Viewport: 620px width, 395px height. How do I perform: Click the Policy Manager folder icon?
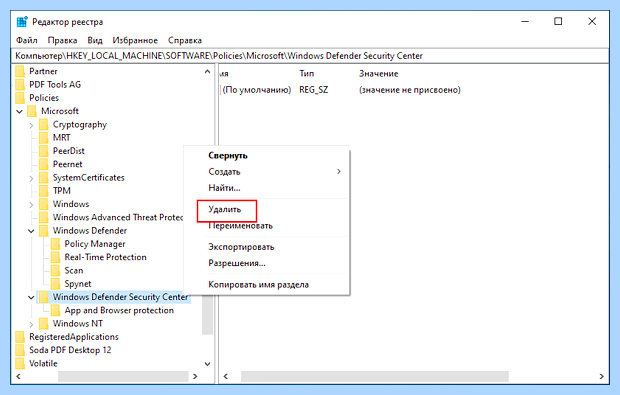(x=55, y=244)
